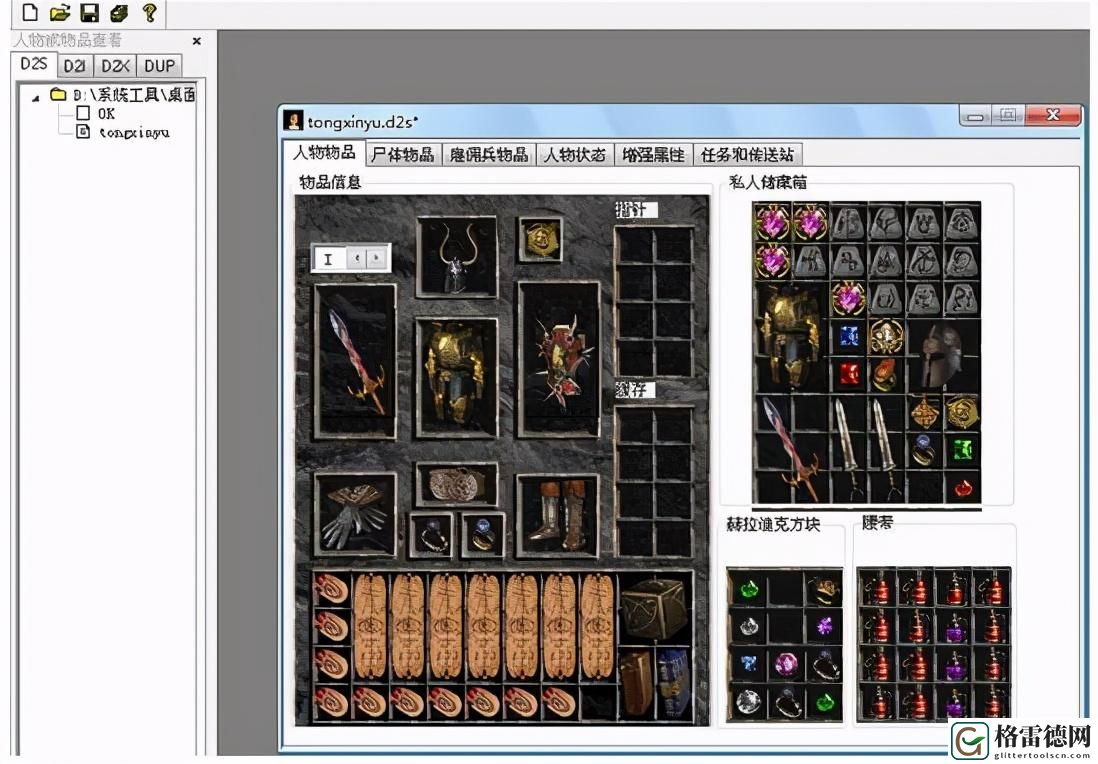The image size is (1098, 764).
Task: Open the 人物物品 tab
Action: [x=324, y=153]
